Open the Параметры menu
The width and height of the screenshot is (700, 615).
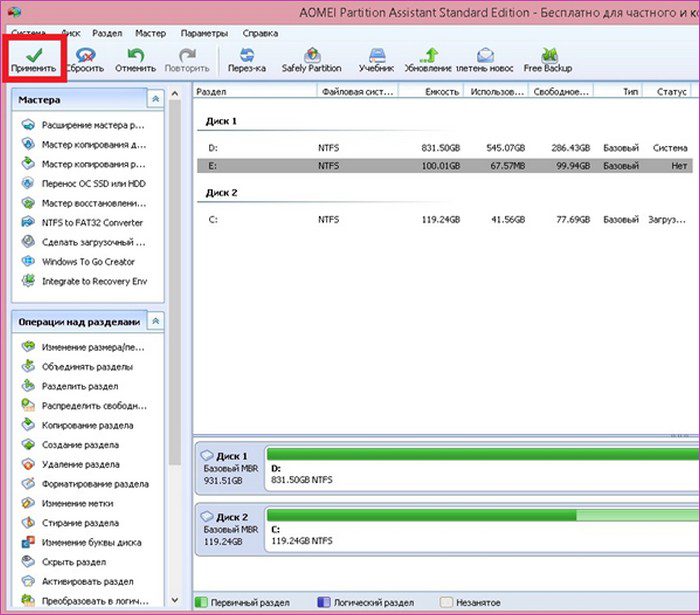click(x=204, y=33)
